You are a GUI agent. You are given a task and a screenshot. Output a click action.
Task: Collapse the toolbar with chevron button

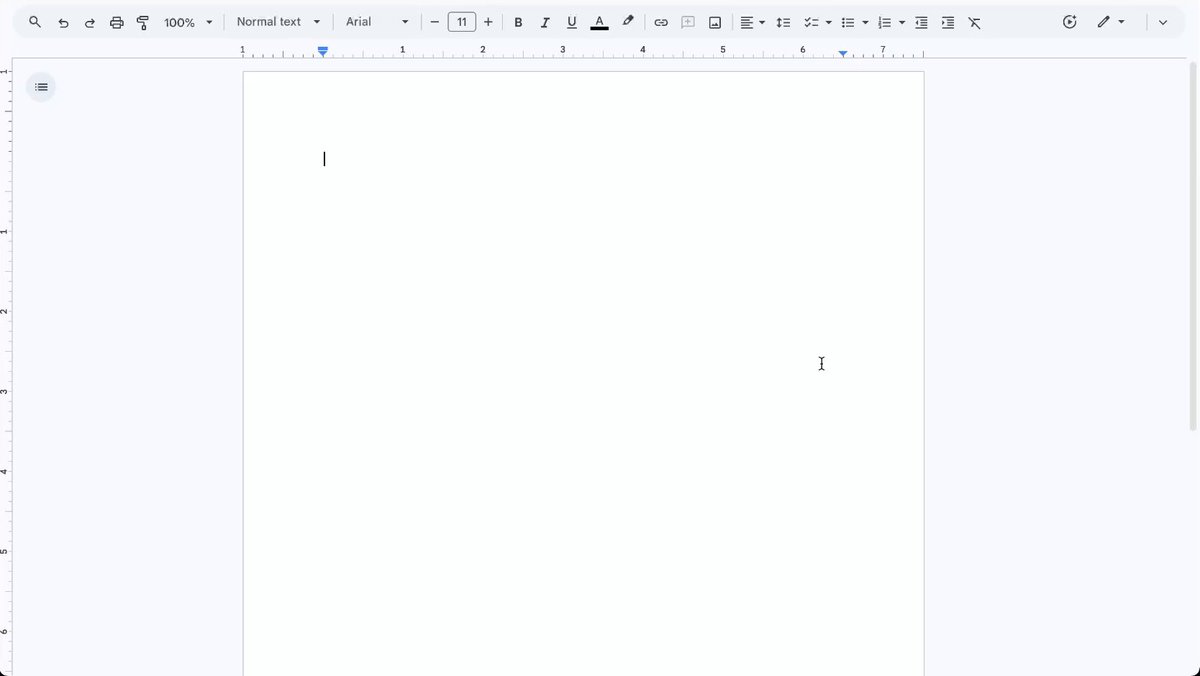pos(1162,22)
